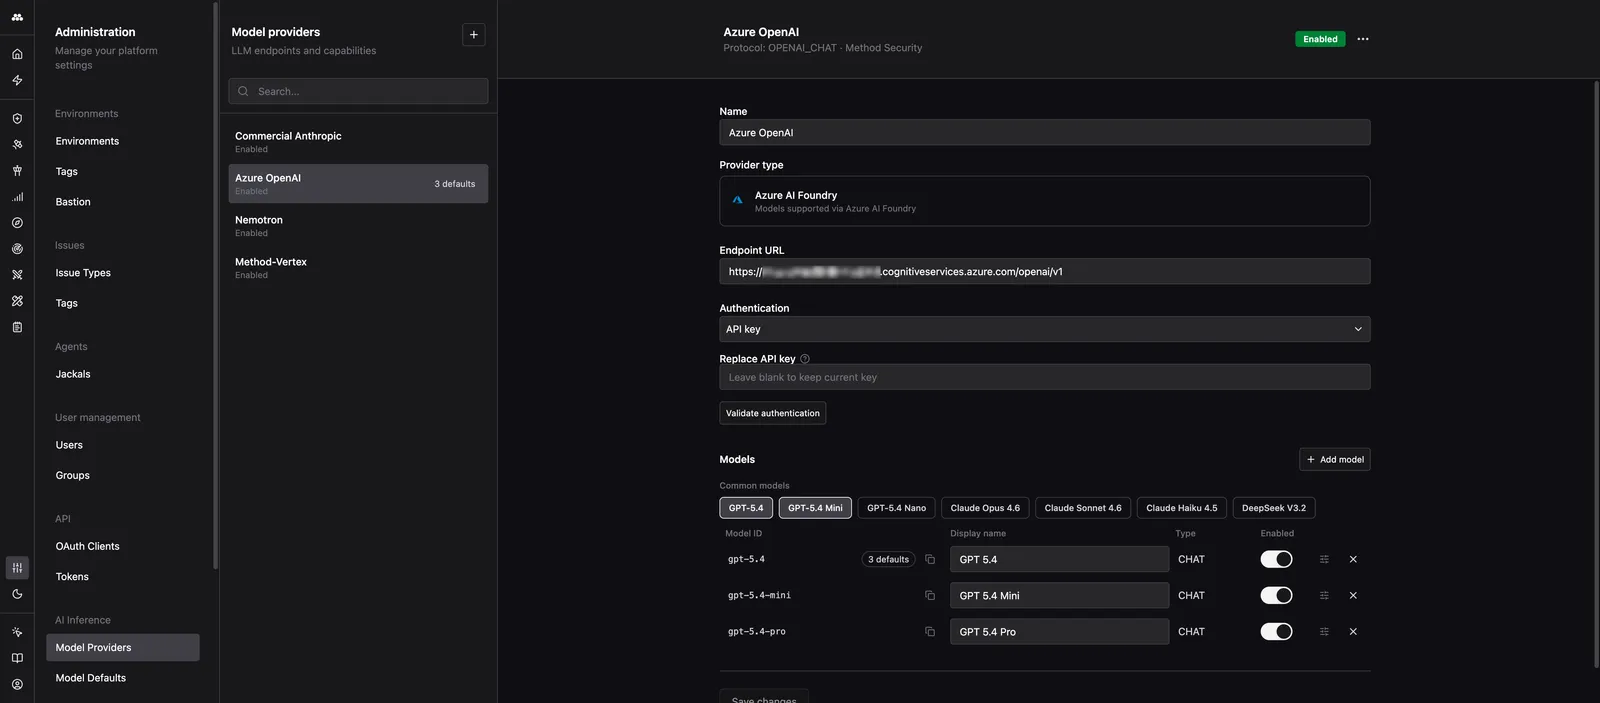The height and width of the screenshot is (703, 1600).
Task: Add the DeepSeek V3.2 common model
Action: (1274, 508)
